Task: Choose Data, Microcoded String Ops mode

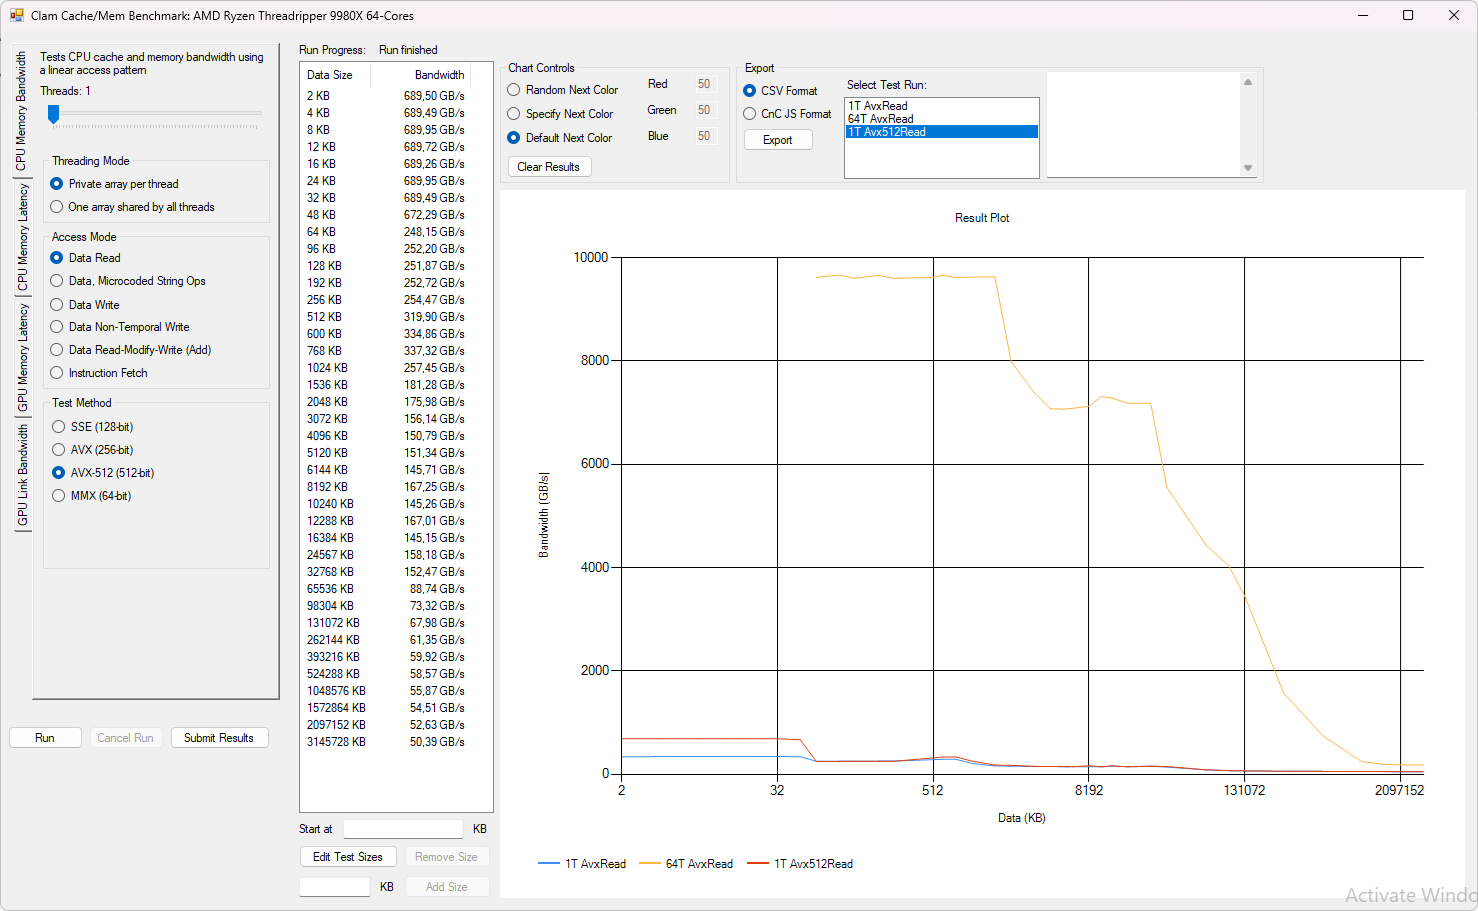Action: click(128, 281)
